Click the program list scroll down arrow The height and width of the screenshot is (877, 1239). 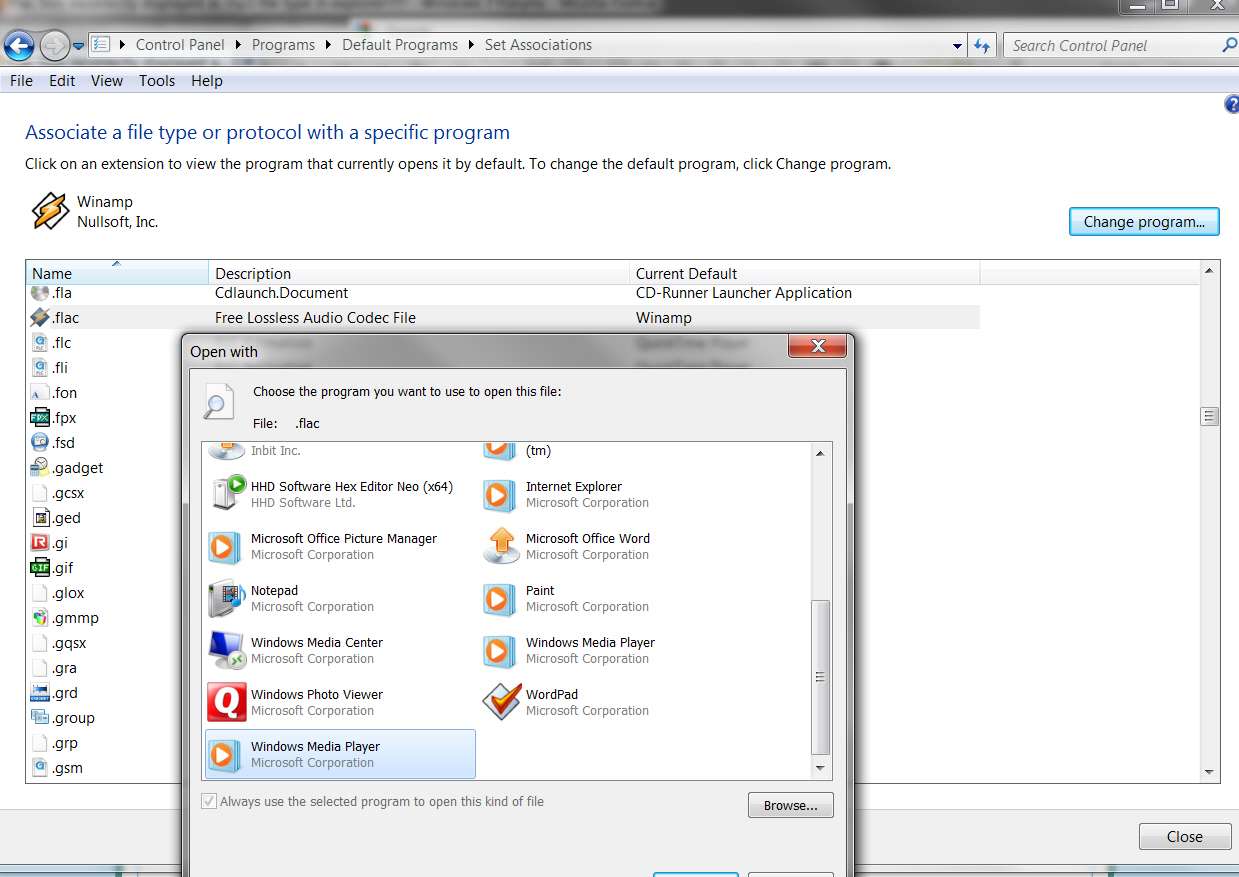point(820,768)
